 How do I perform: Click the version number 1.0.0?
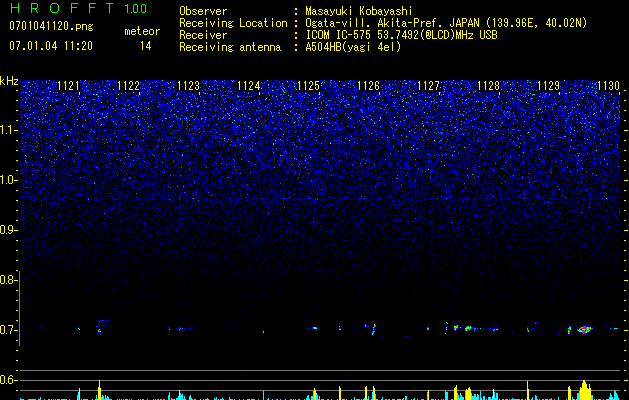pos(136,9)
